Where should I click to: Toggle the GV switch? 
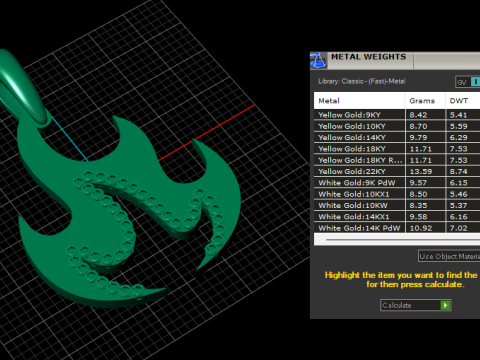468,82
